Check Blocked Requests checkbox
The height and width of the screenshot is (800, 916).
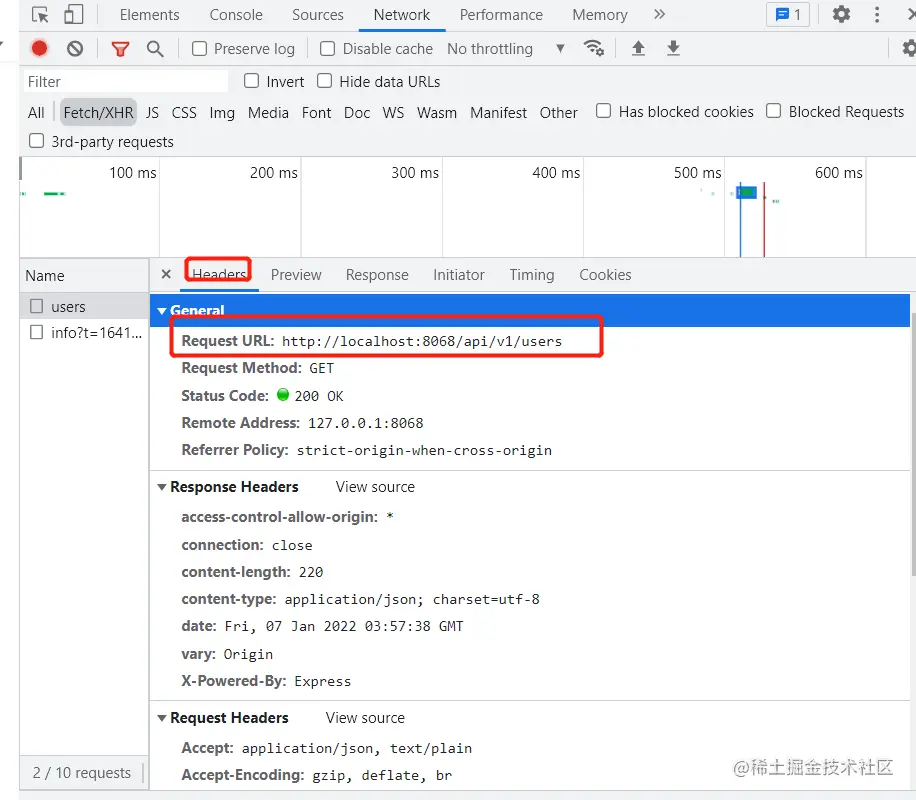coord(773,110)
